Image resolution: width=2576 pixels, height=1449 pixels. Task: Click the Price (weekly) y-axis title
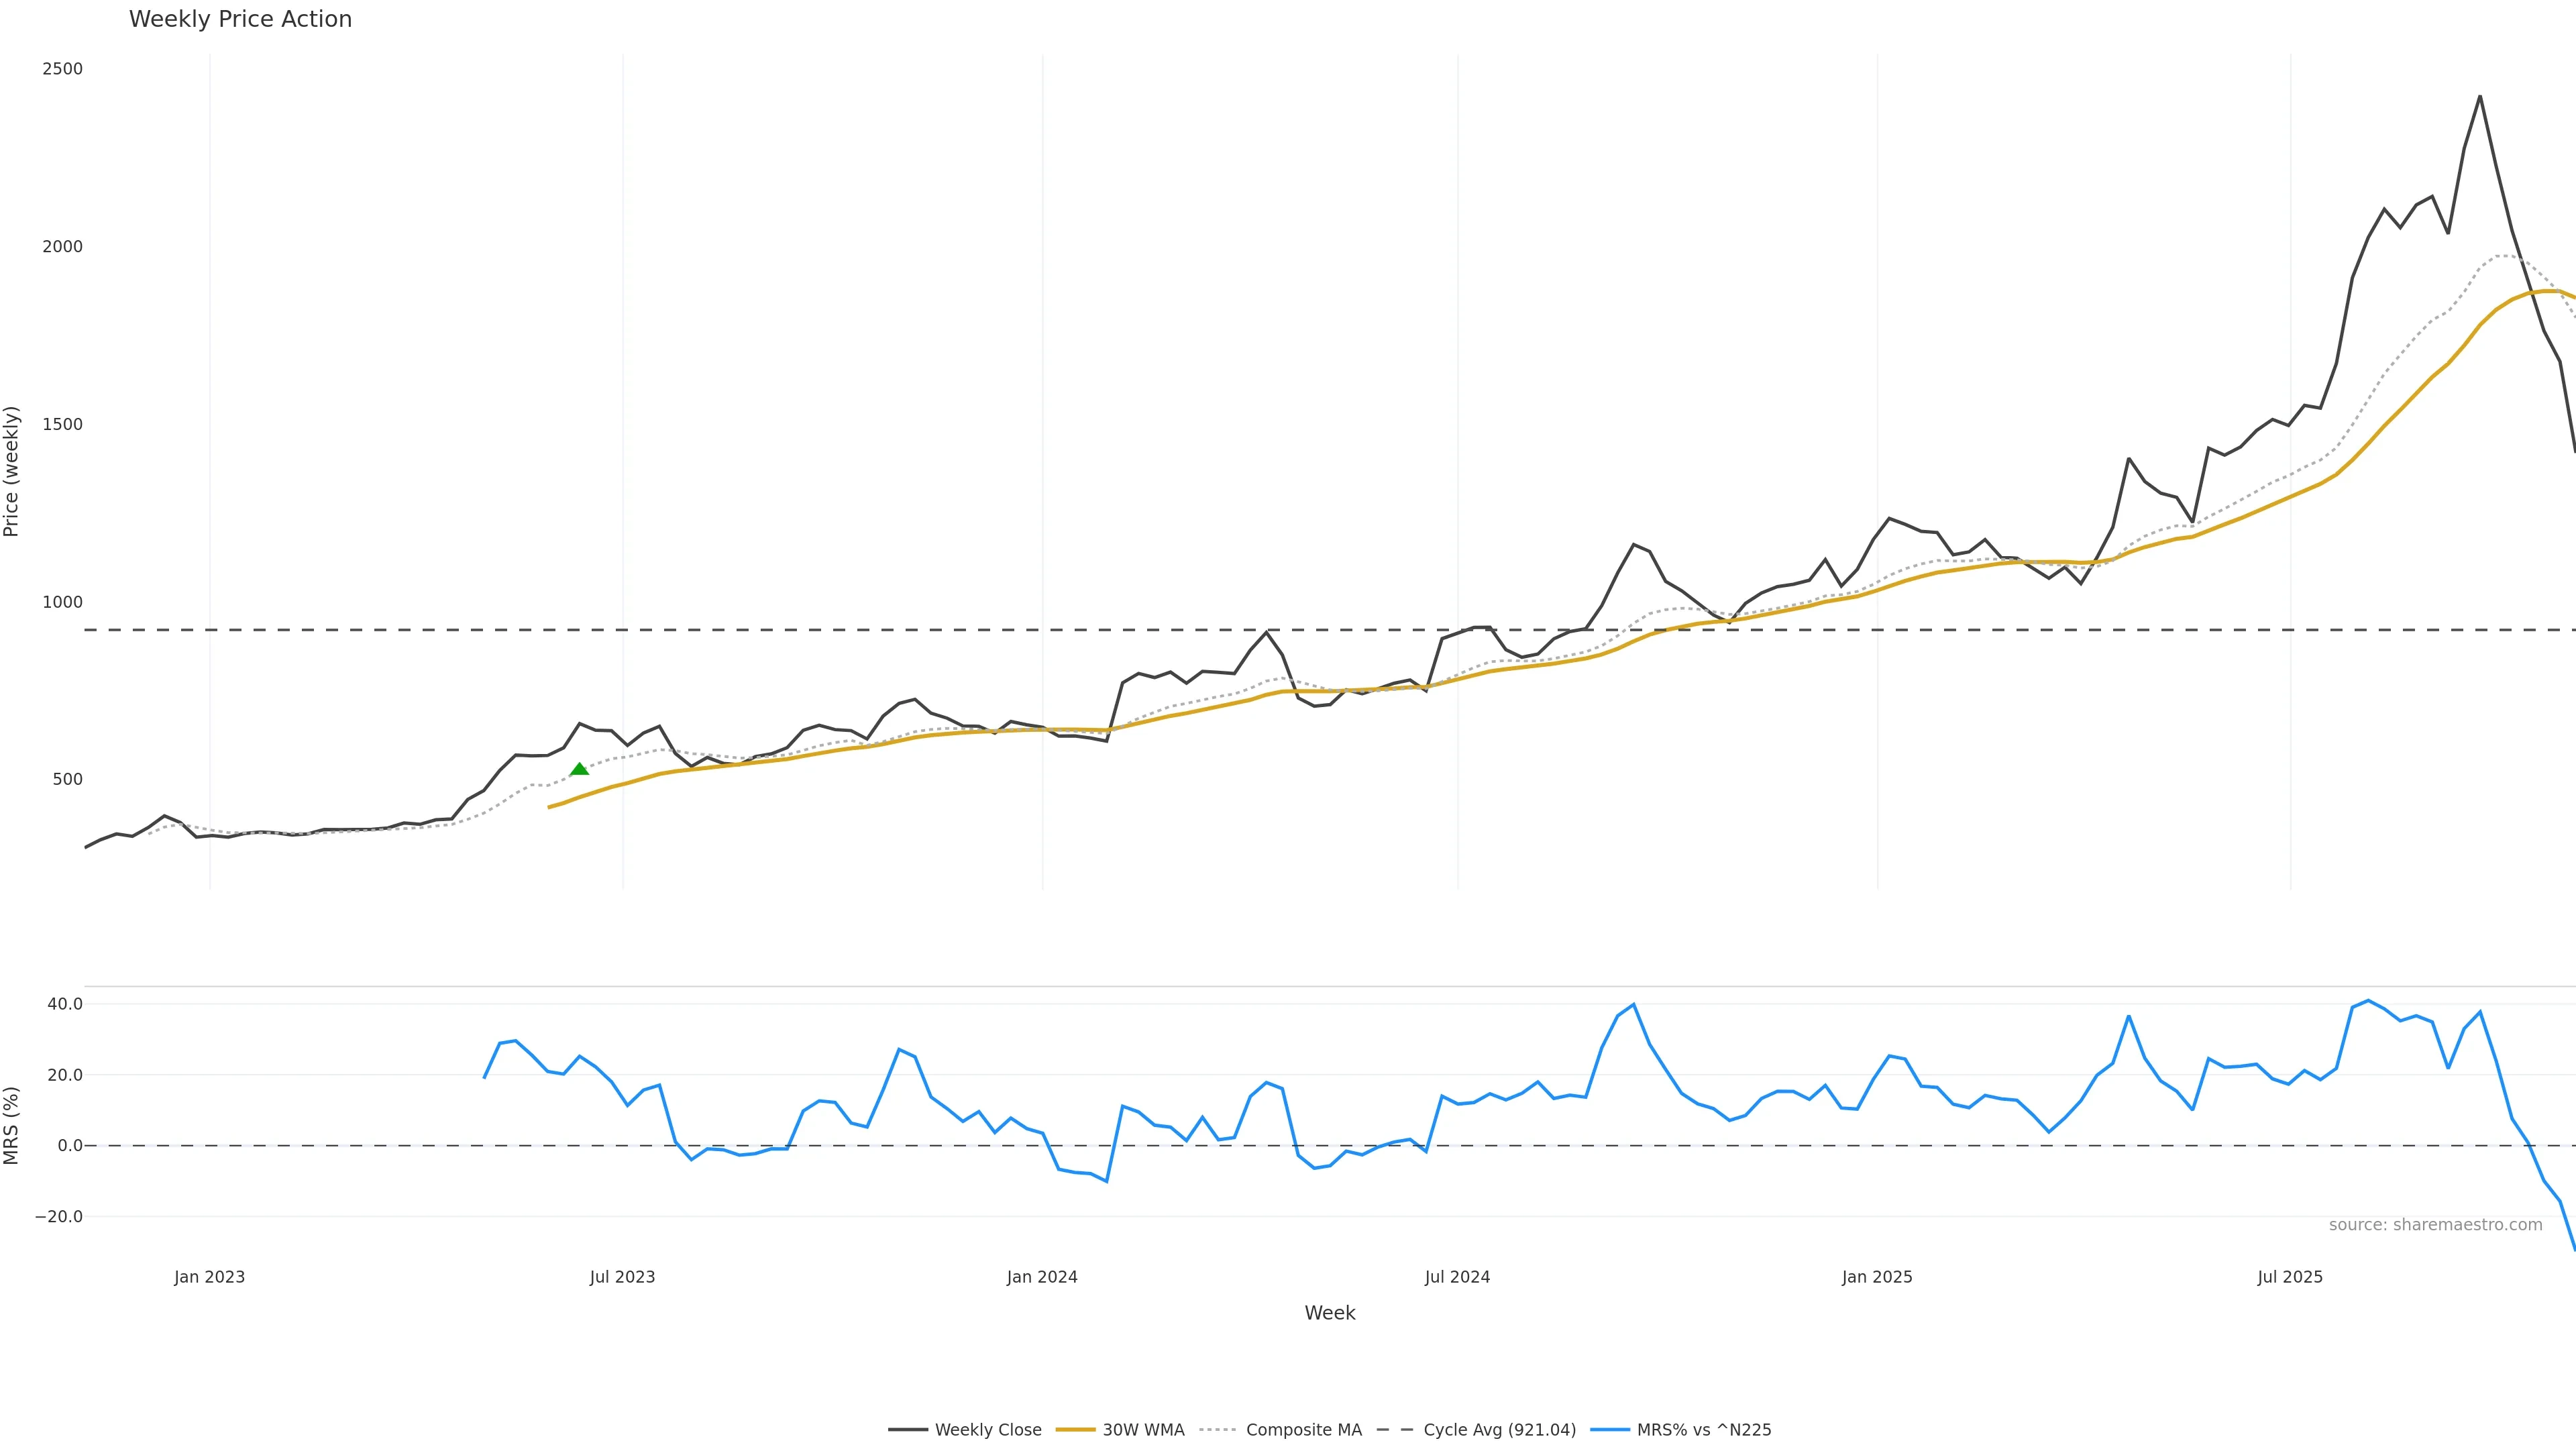[12, 471]
